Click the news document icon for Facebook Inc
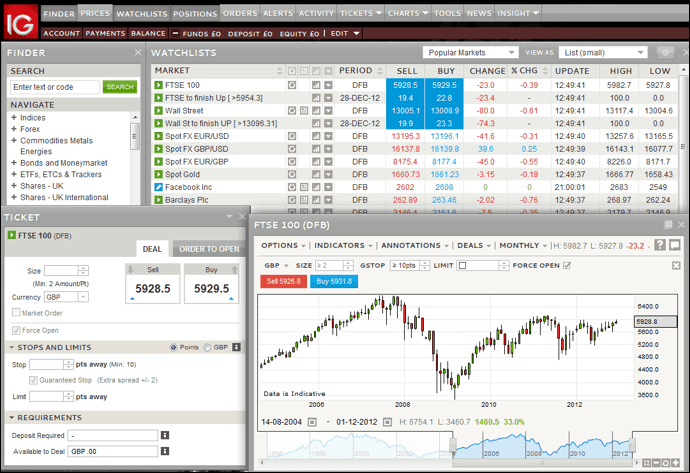 (304, 187)
